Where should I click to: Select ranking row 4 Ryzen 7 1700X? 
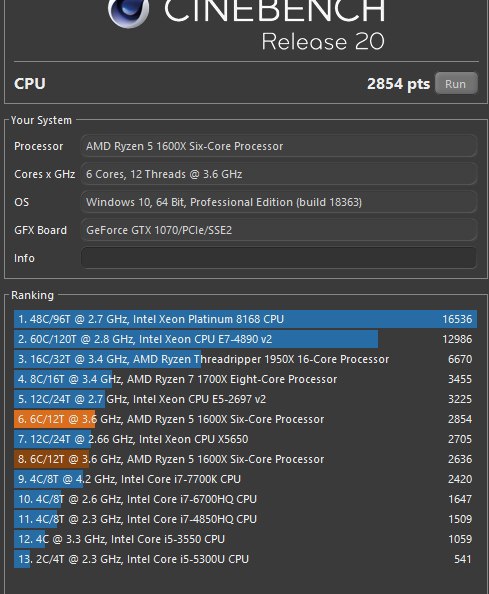pos(245,379)
